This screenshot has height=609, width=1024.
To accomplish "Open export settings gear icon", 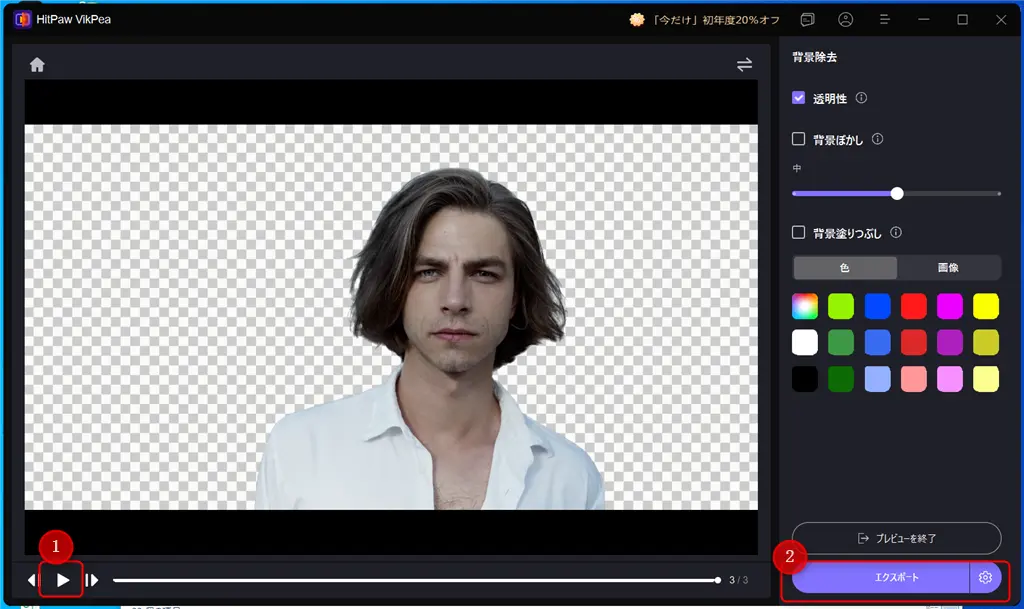I will pos(985,578).
